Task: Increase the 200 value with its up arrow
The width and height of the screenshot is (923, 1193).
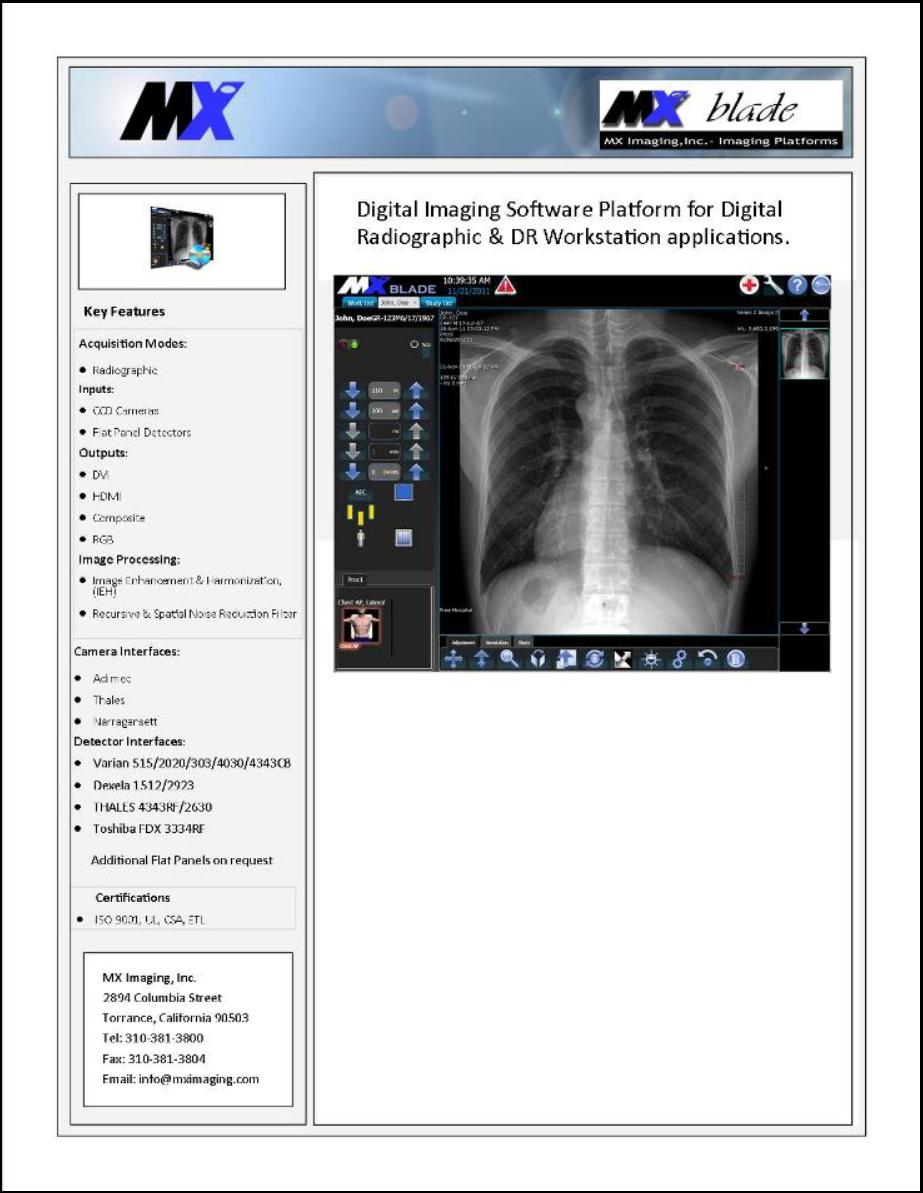Action: (416, 411)
